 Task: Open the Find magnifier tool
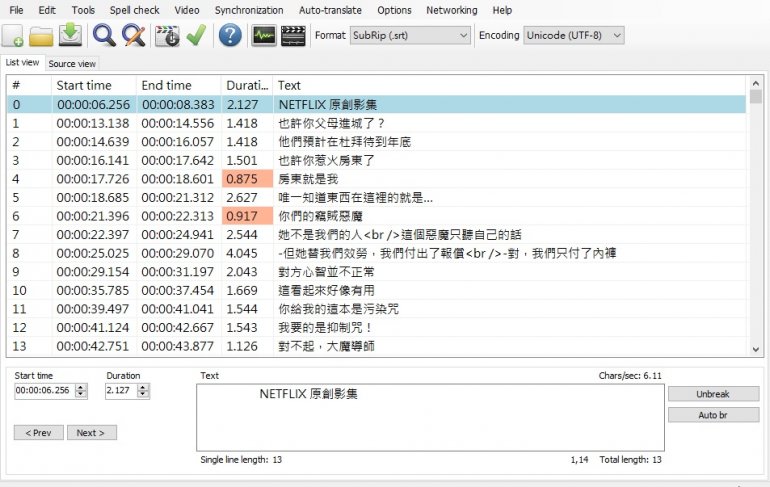(104, 35)
